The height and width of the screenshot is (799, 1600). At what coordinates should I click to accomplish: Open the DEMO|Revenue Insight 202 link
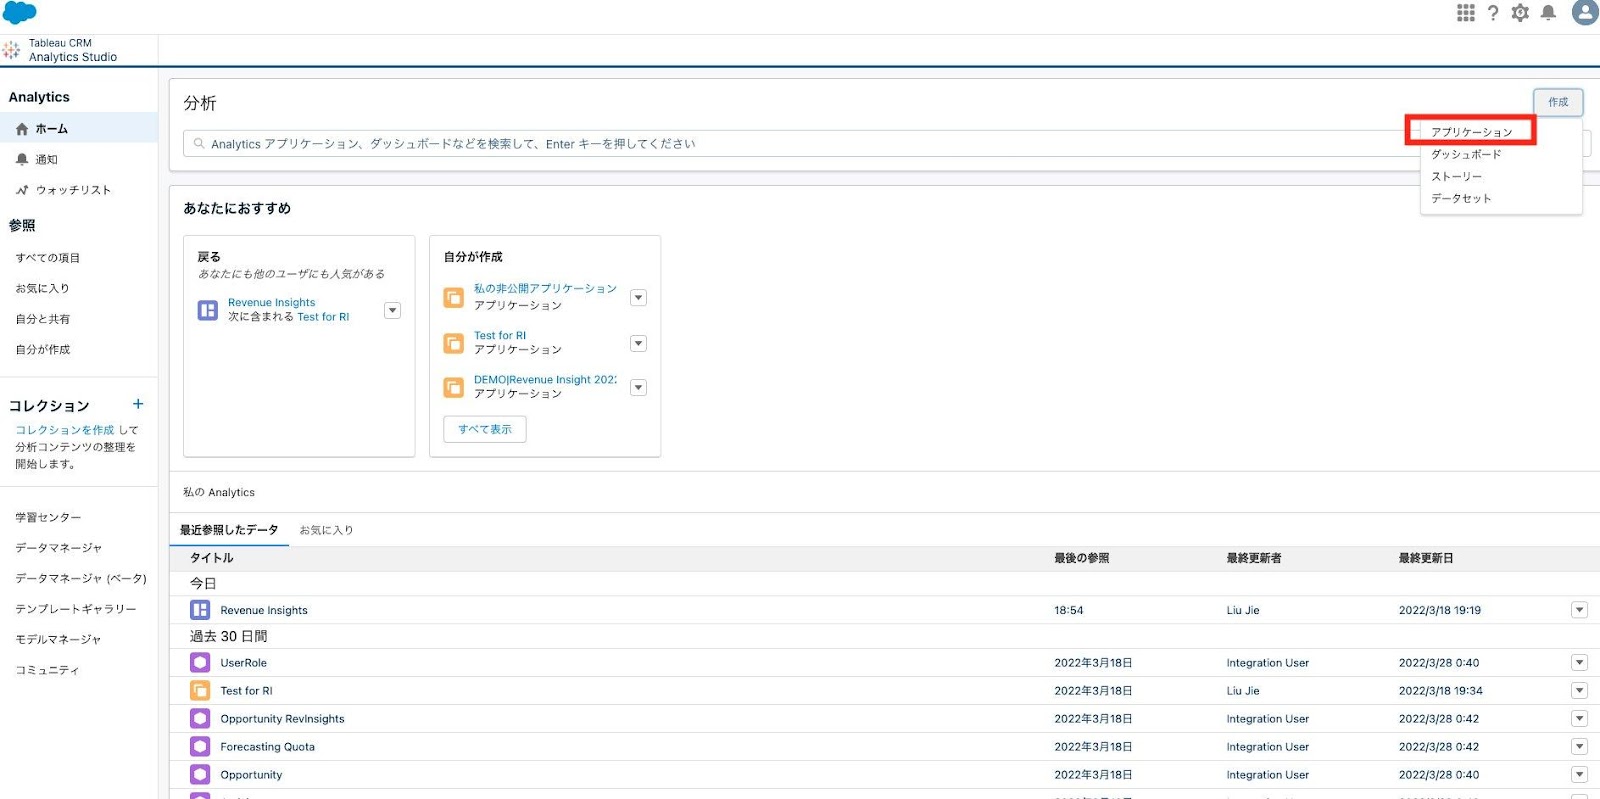[x=545, y=379]
